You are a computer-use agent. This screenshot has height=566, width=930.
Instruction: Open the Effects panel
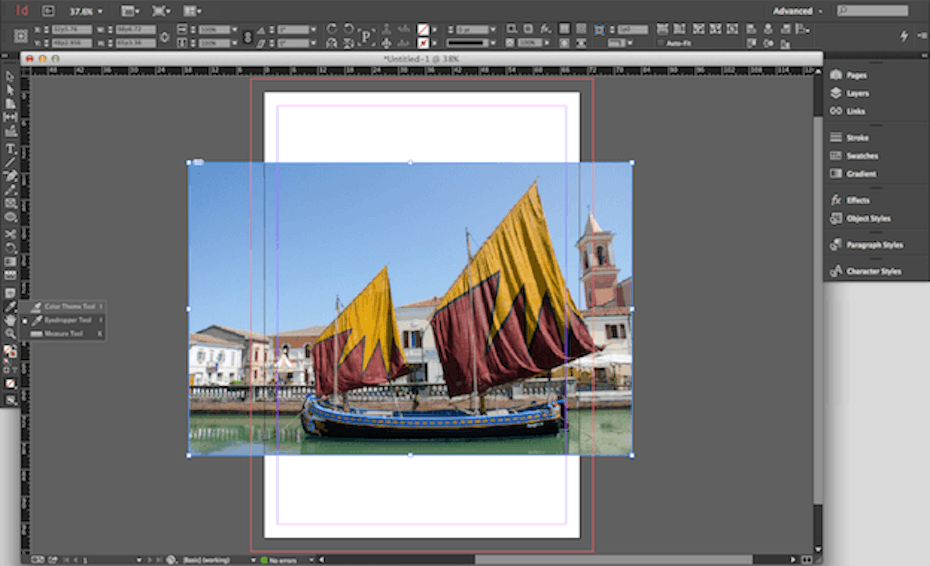click(x=858, y=200)
